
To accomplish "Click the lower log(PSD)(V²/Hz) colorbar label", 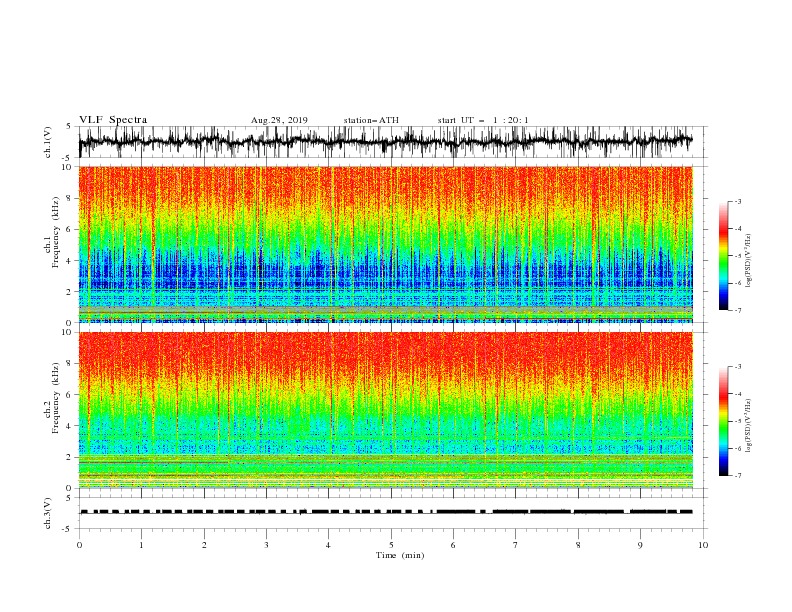I will (x=749, y=426).
